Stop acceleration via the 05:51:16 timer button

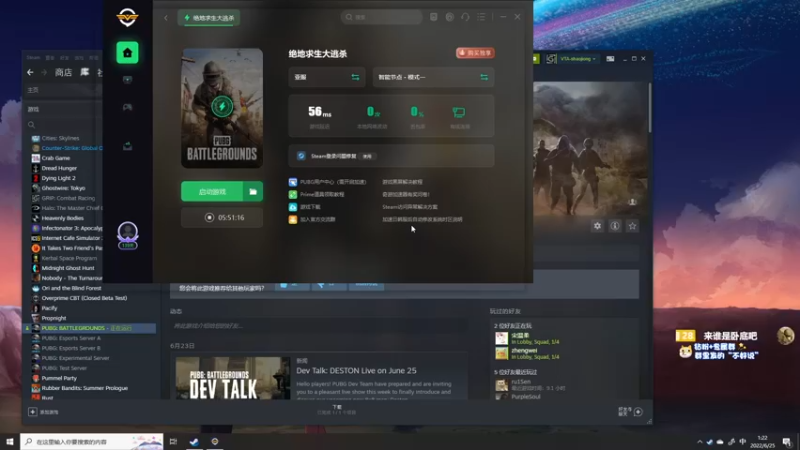pos(222,217)
